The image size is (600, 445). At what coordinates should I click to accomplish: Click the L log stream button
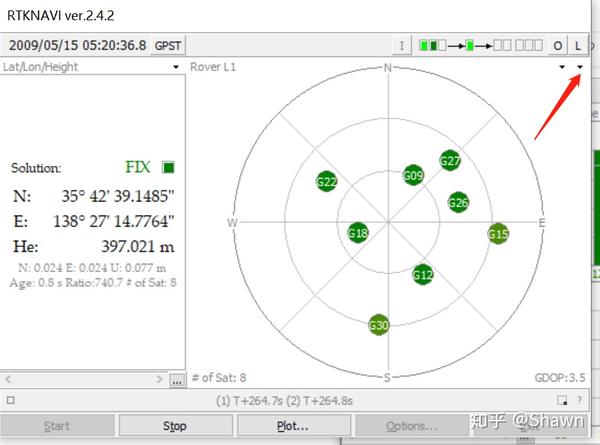(x=578, y=46)
